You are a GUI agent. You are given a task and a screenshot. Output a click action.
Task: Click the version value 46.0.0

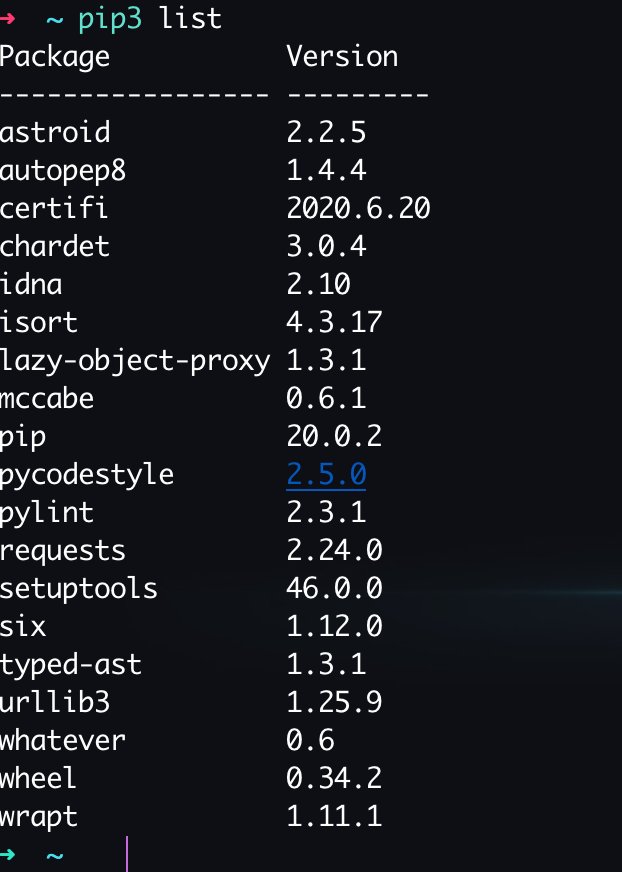point(334,588)
